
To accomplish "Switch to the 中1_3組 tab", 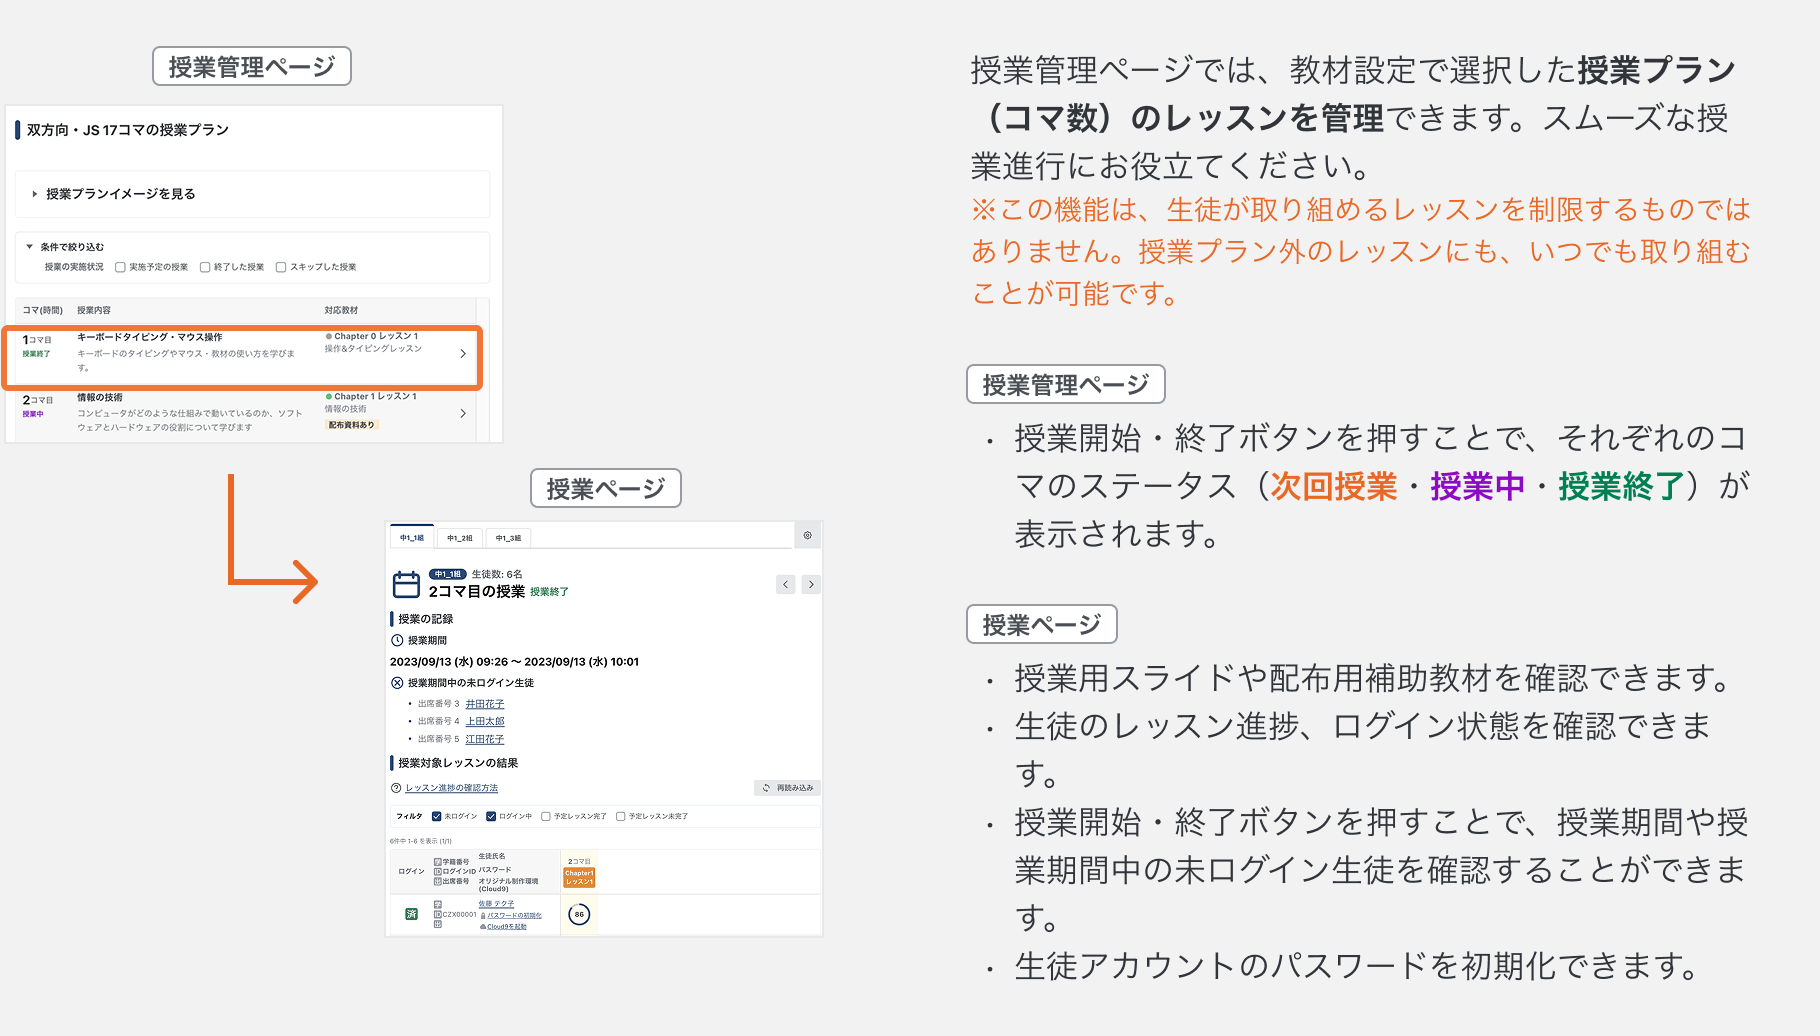I will (510, 537).
